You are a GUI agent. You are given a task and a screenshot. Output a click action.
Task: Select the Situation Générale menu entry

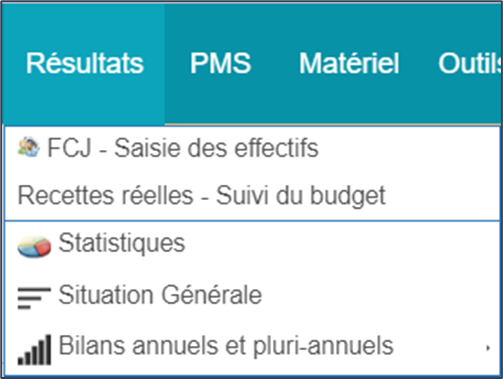[252, 296]
